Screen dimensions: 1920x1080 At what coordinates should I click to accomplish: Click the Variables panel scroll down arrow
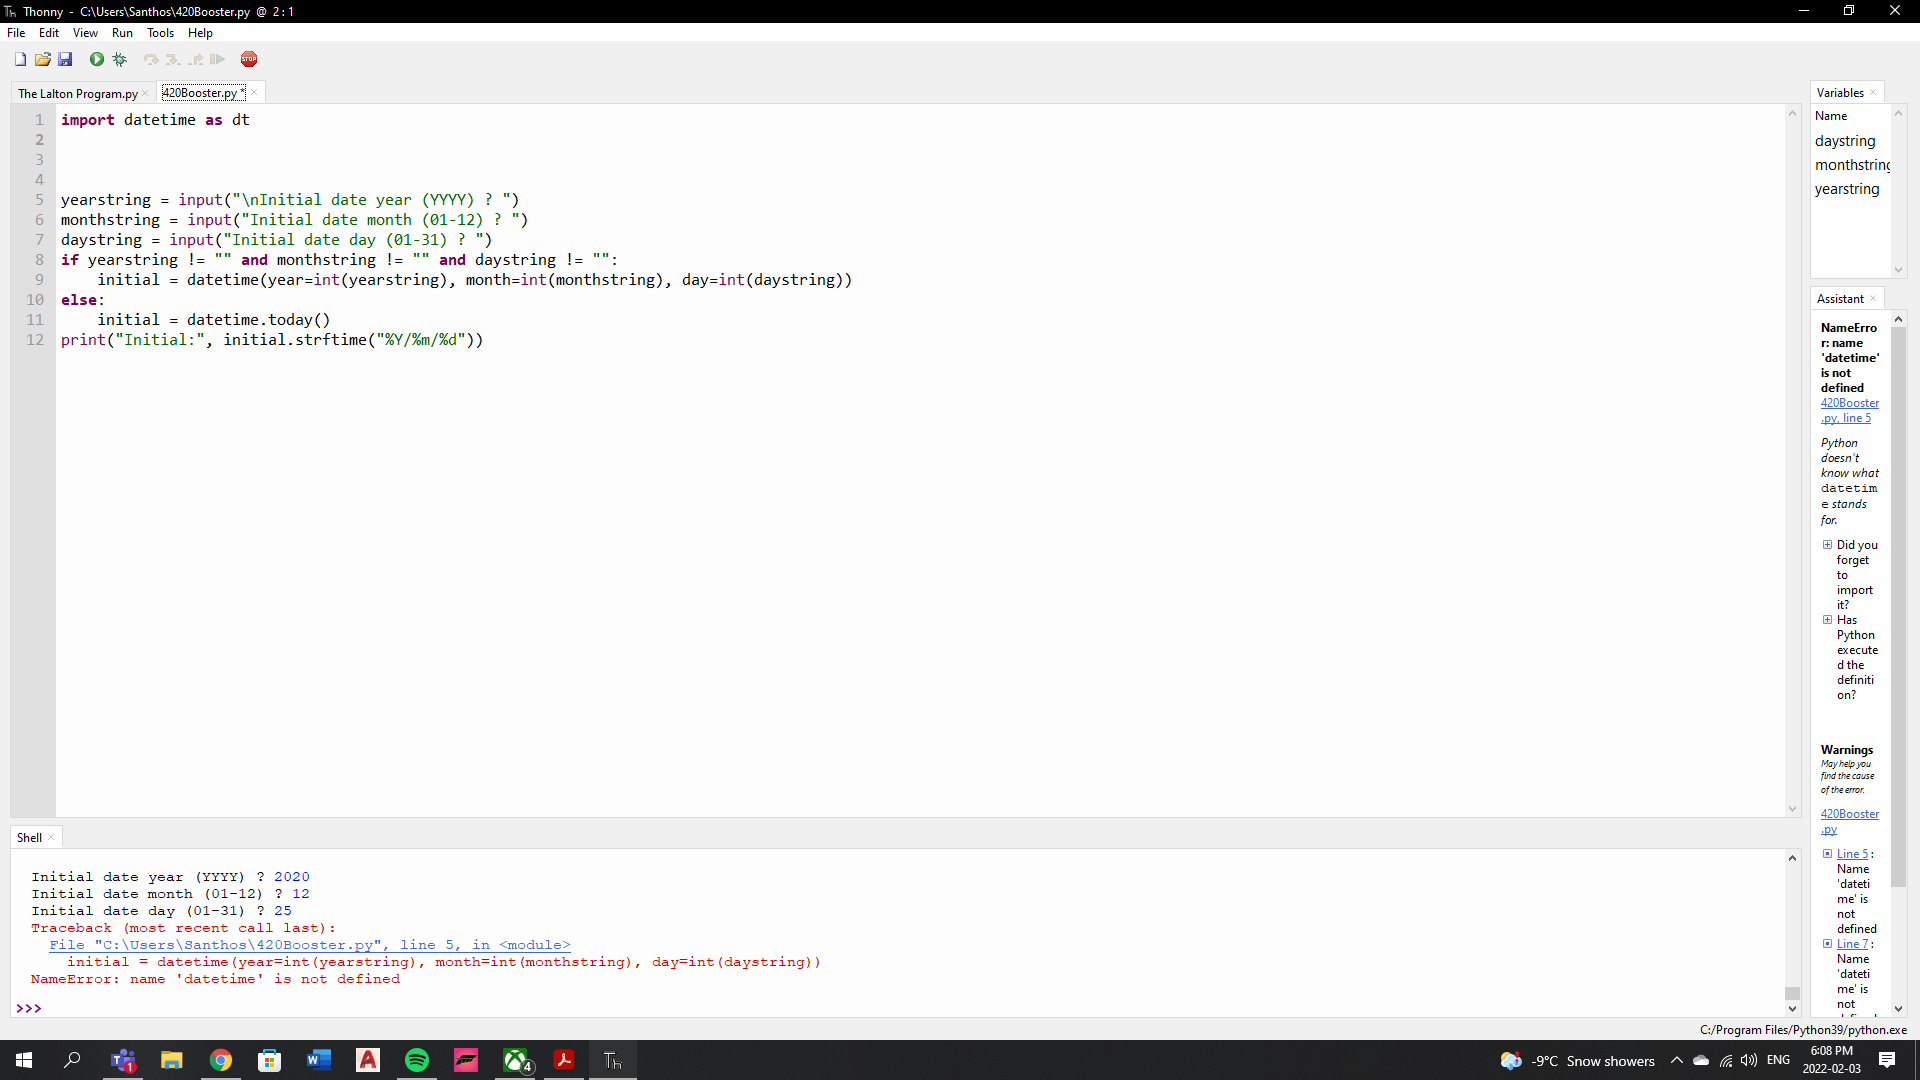click(x=1898, y=270)
